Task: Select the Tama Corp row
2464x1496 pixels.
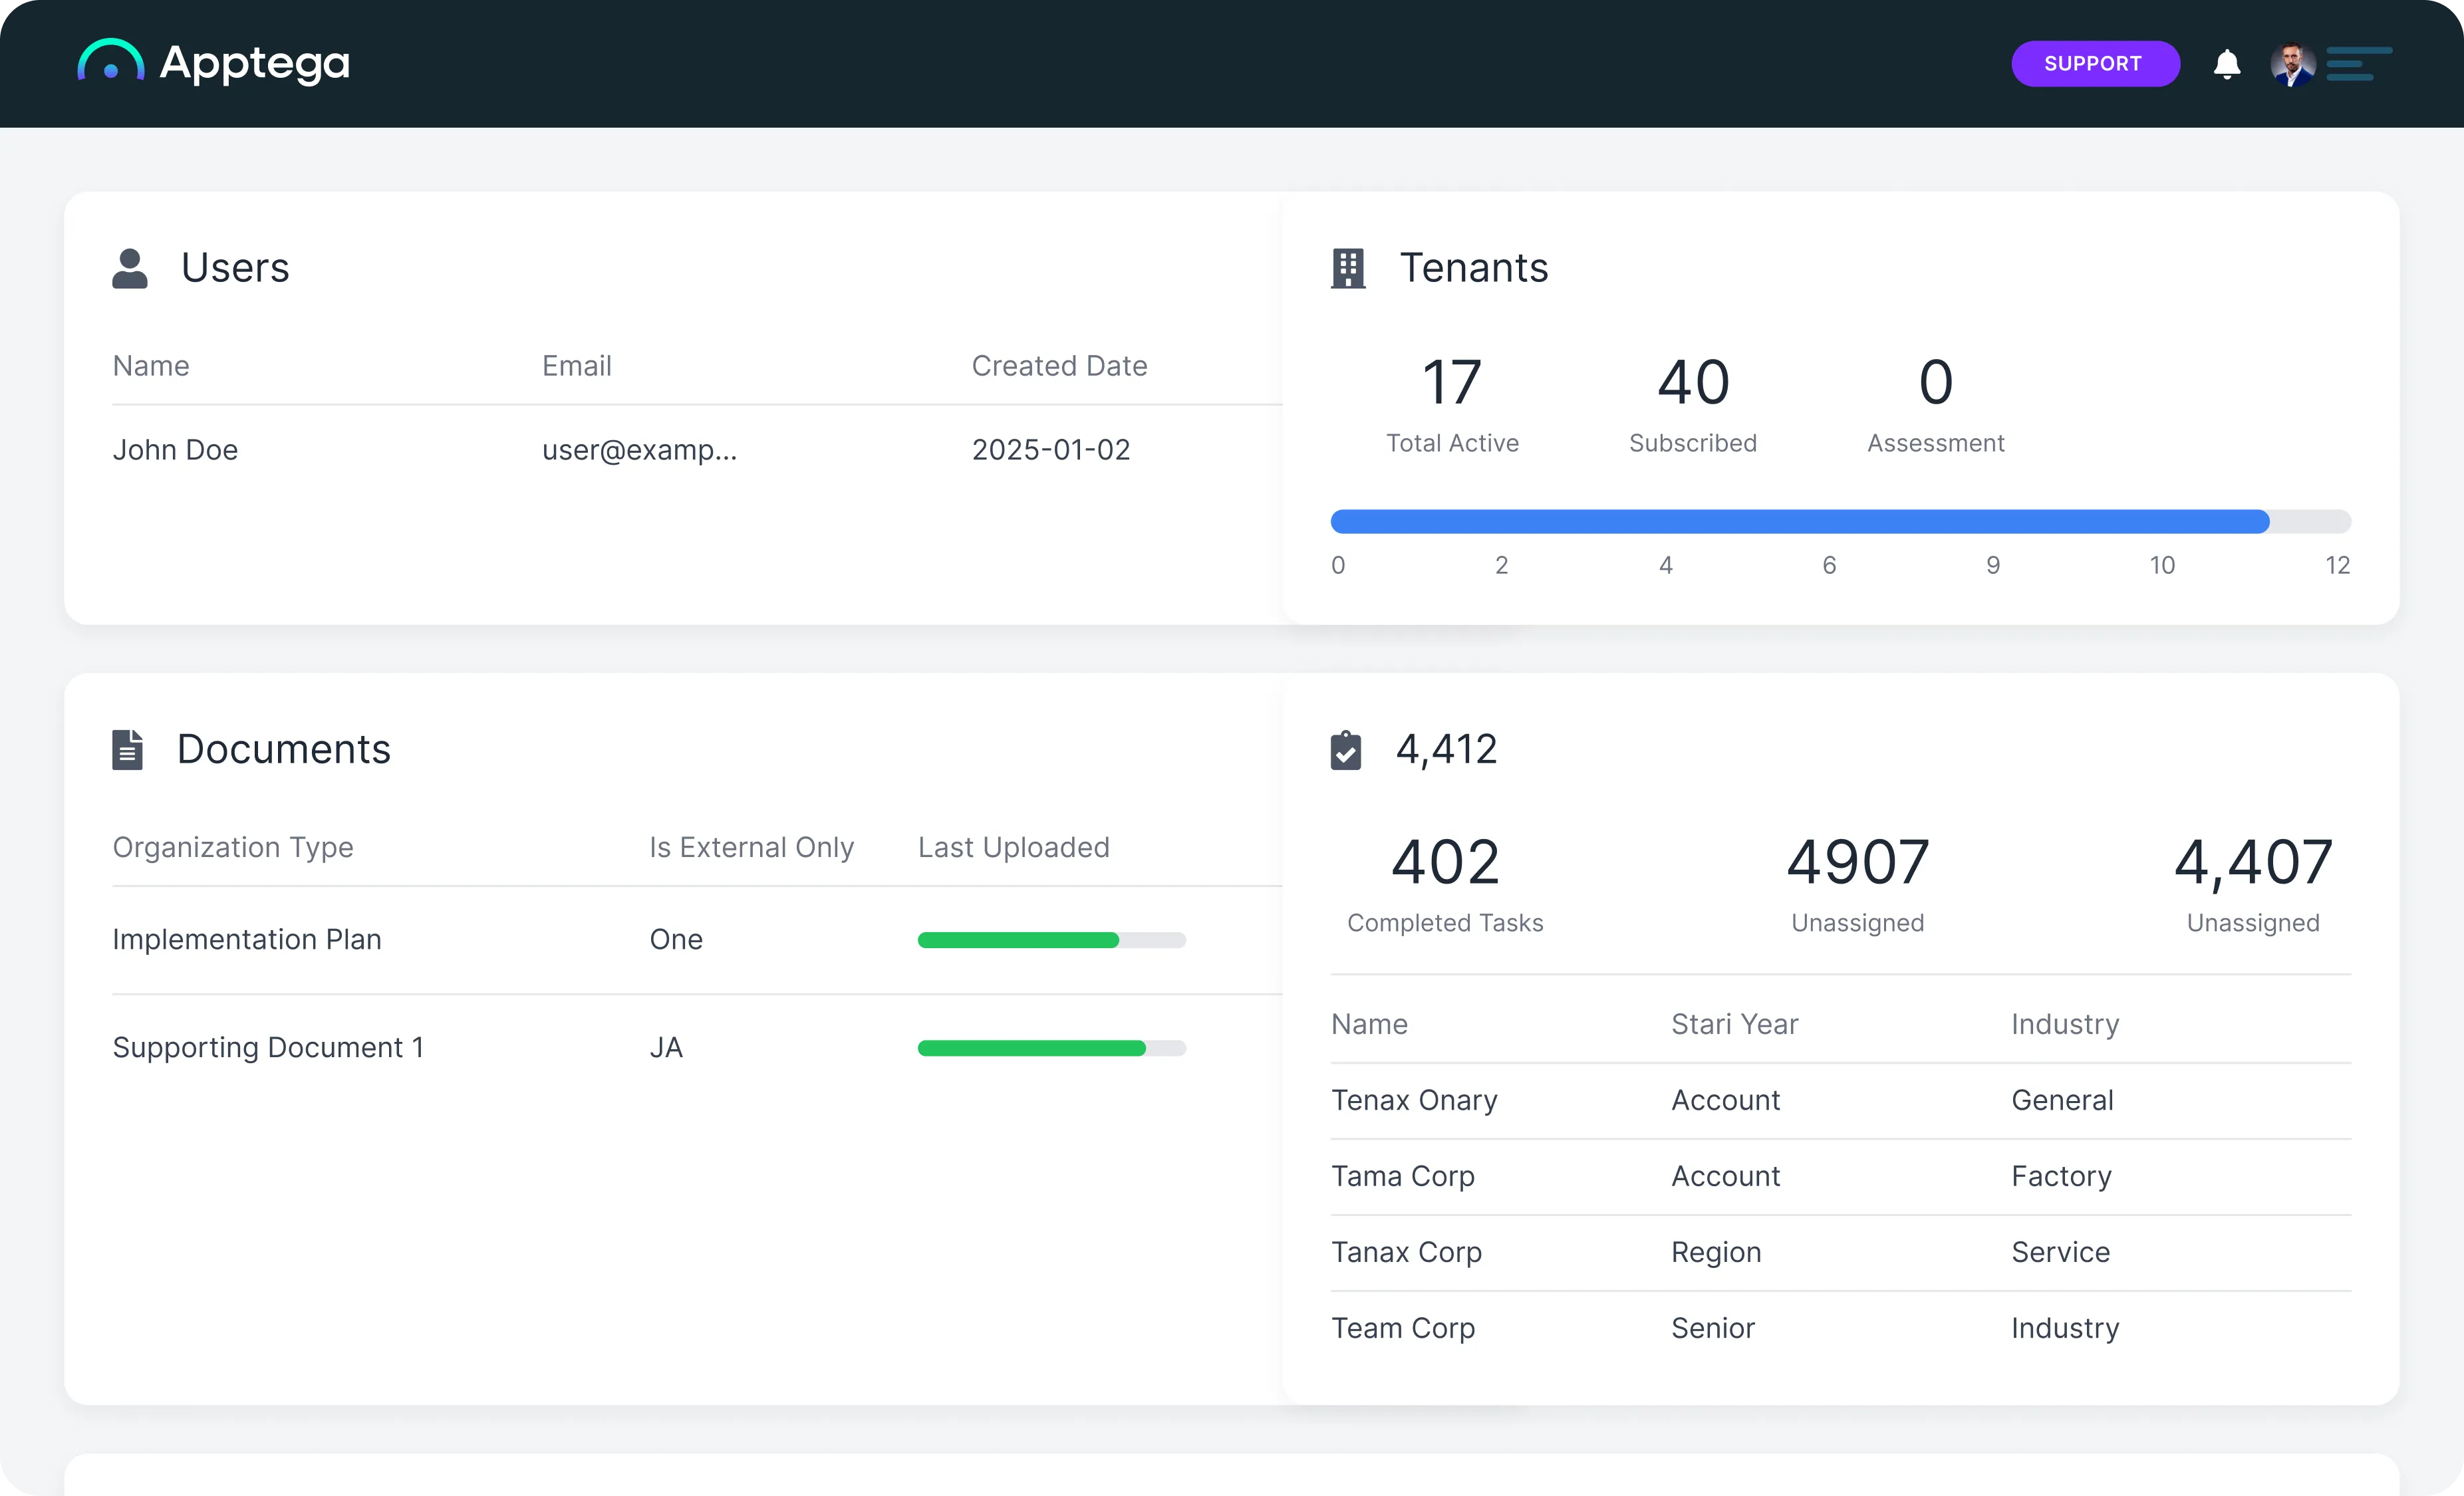Action: point(1402,1176)
